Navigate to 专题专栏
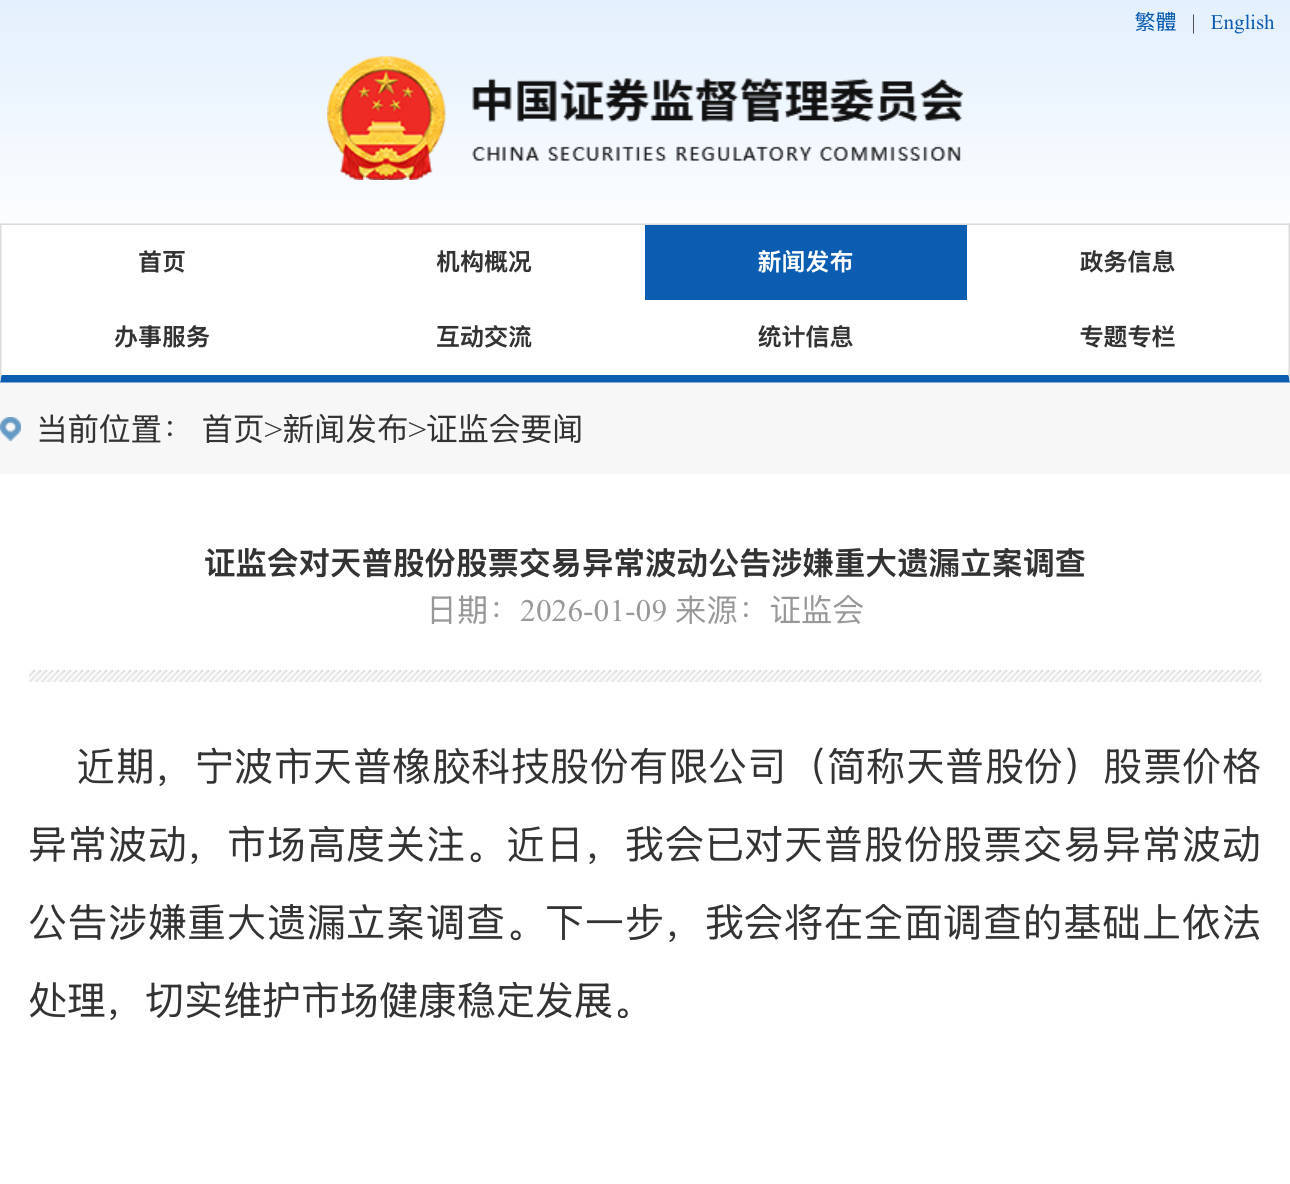 click(1127, 337)
